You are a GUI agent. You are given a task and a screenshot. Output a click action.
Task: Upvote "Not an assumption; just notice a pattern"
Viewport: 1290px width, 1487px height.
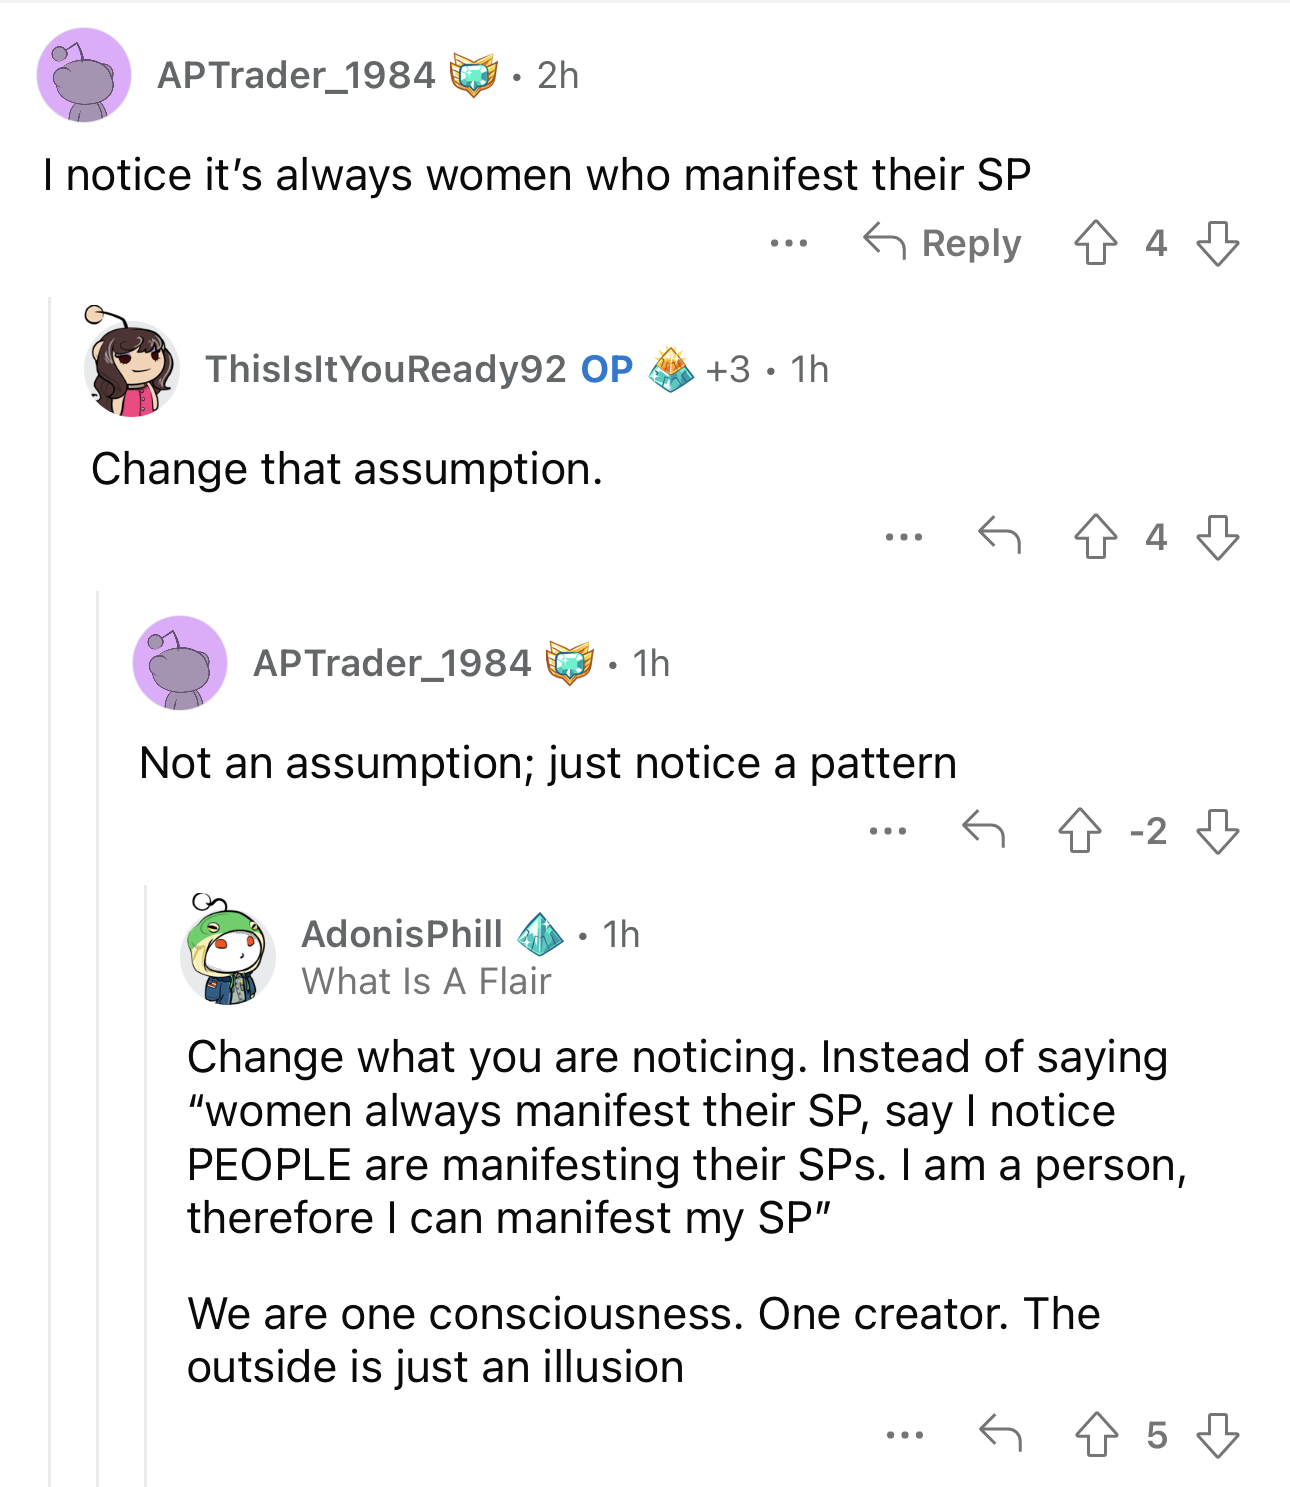pyautogui.click(x=1079, y=831)
